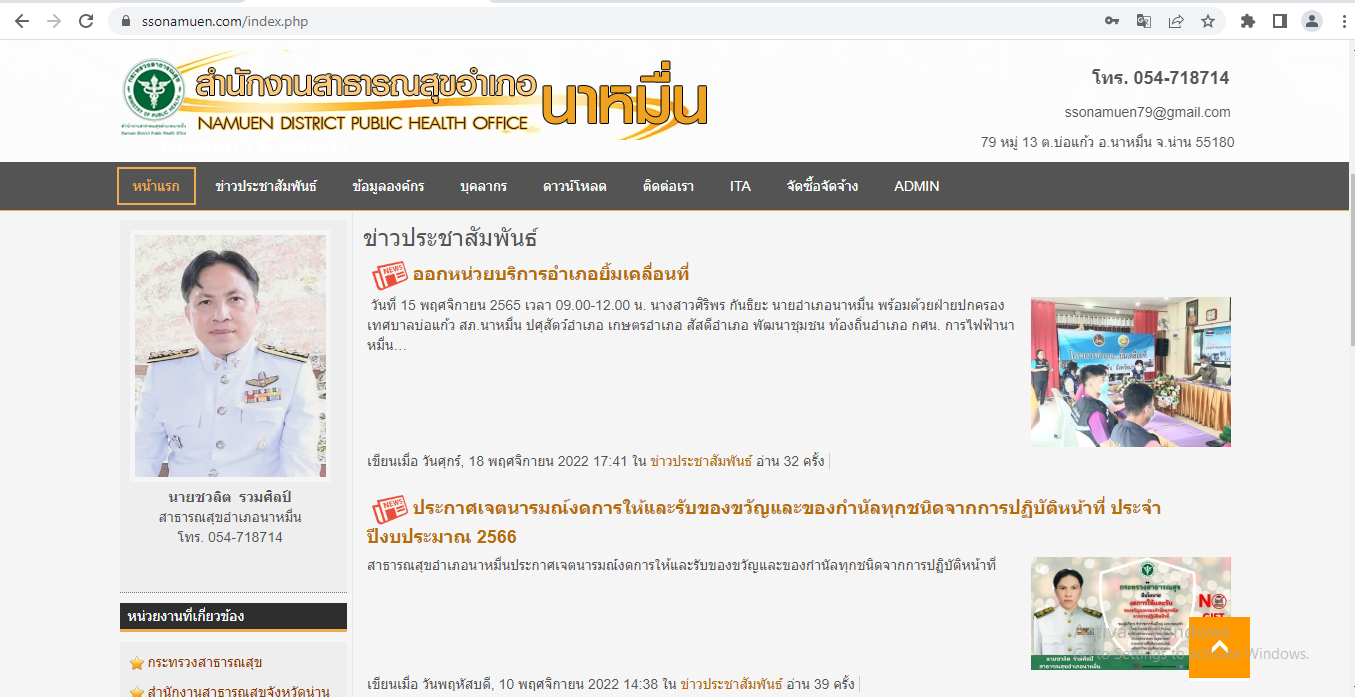Open article ออกหน่วยบริการอำเภอยิ้มเคลื่อนที่
This screenshot has width=1355, height=697.
(551, 274)
